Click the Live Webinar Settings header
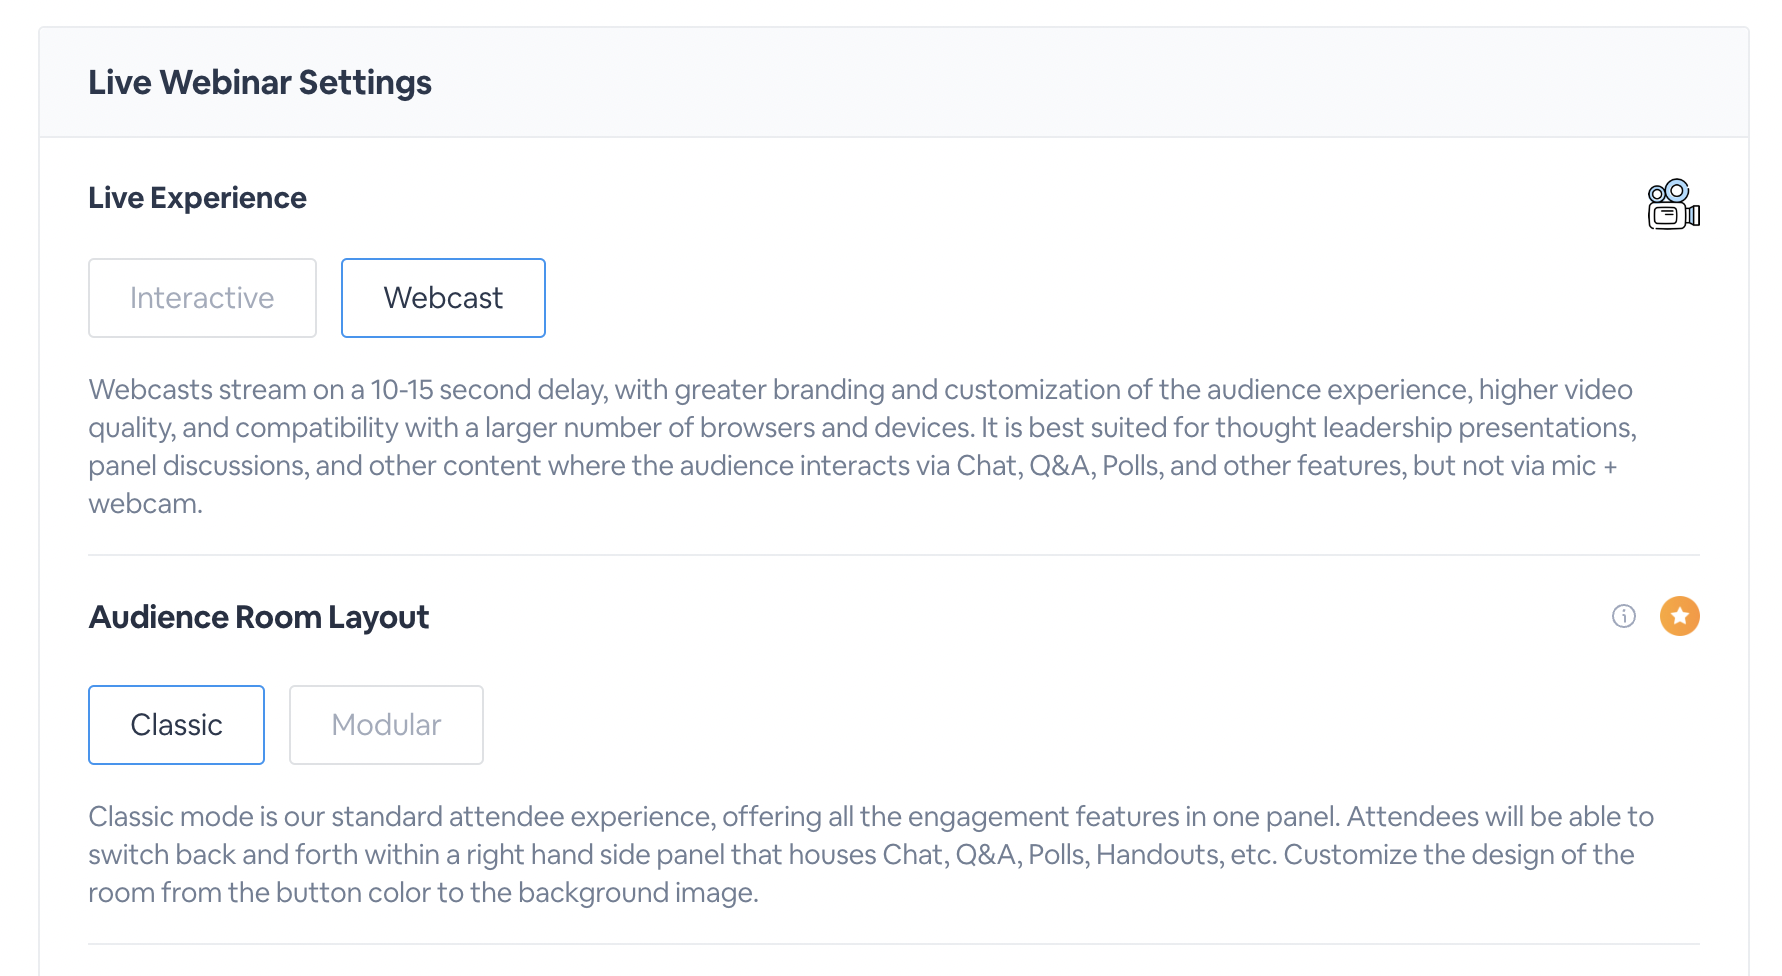Viewport: 1782px width, 976px height. (260, 82)
